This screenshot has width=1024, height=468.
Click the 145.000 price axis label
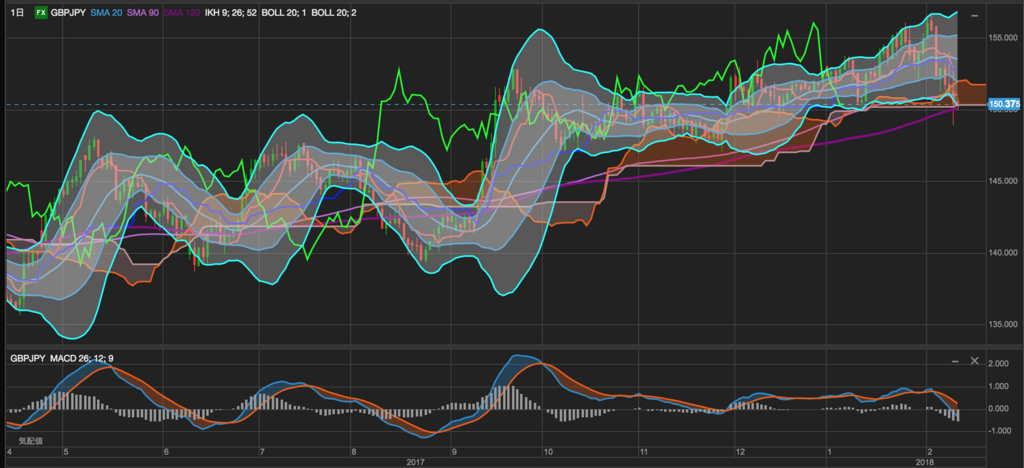[1004, 181]
